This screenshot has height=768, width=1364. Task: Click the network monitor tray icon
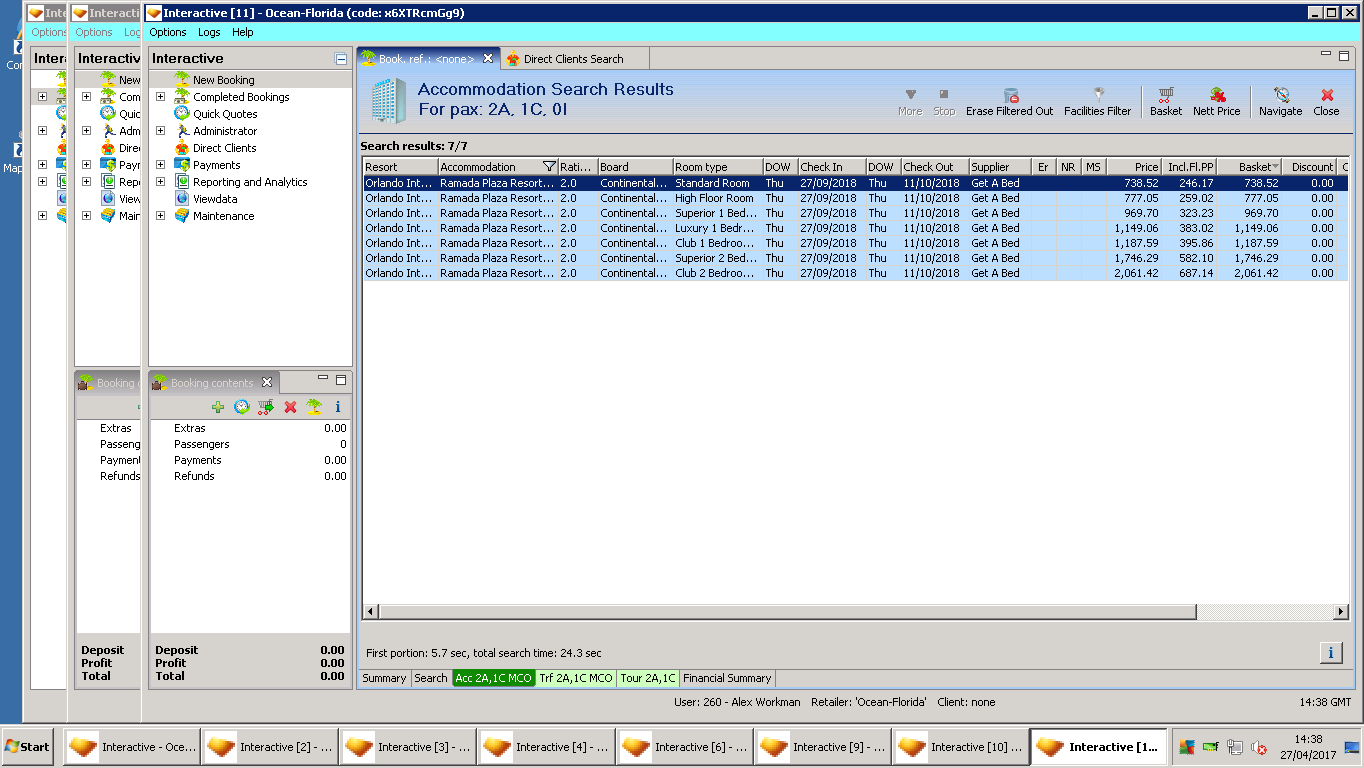pos(1235,747)
